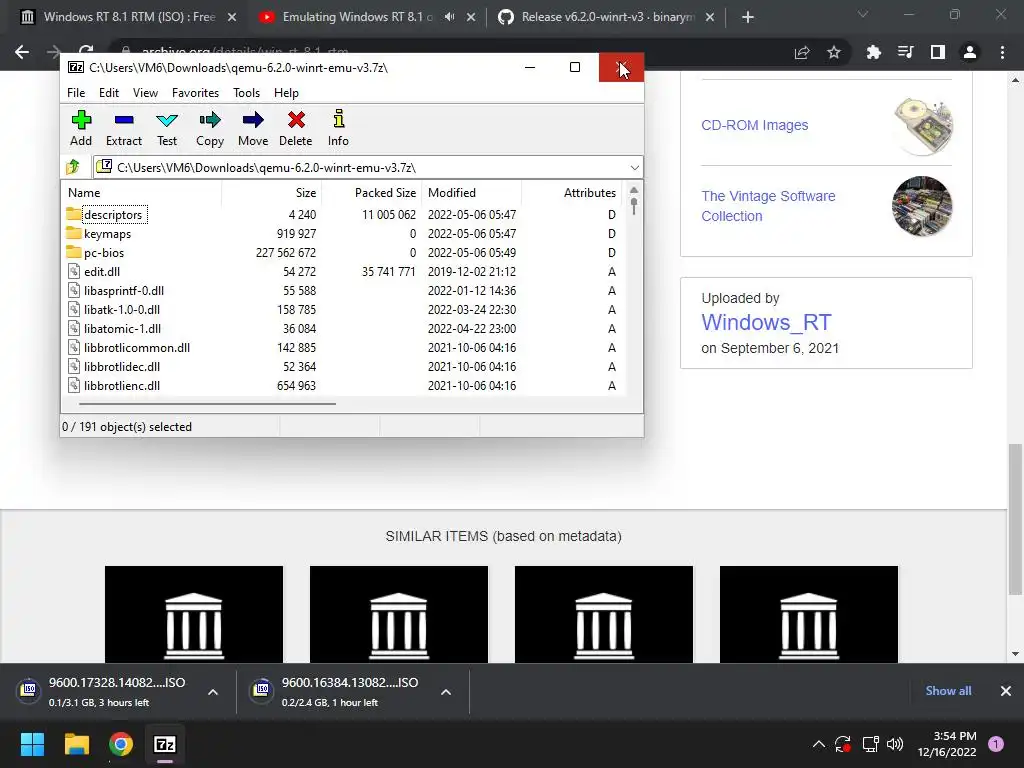Viewport: 1024px width, 768px height.
Task: Click Show all downloads
Action: coord(948,691)
